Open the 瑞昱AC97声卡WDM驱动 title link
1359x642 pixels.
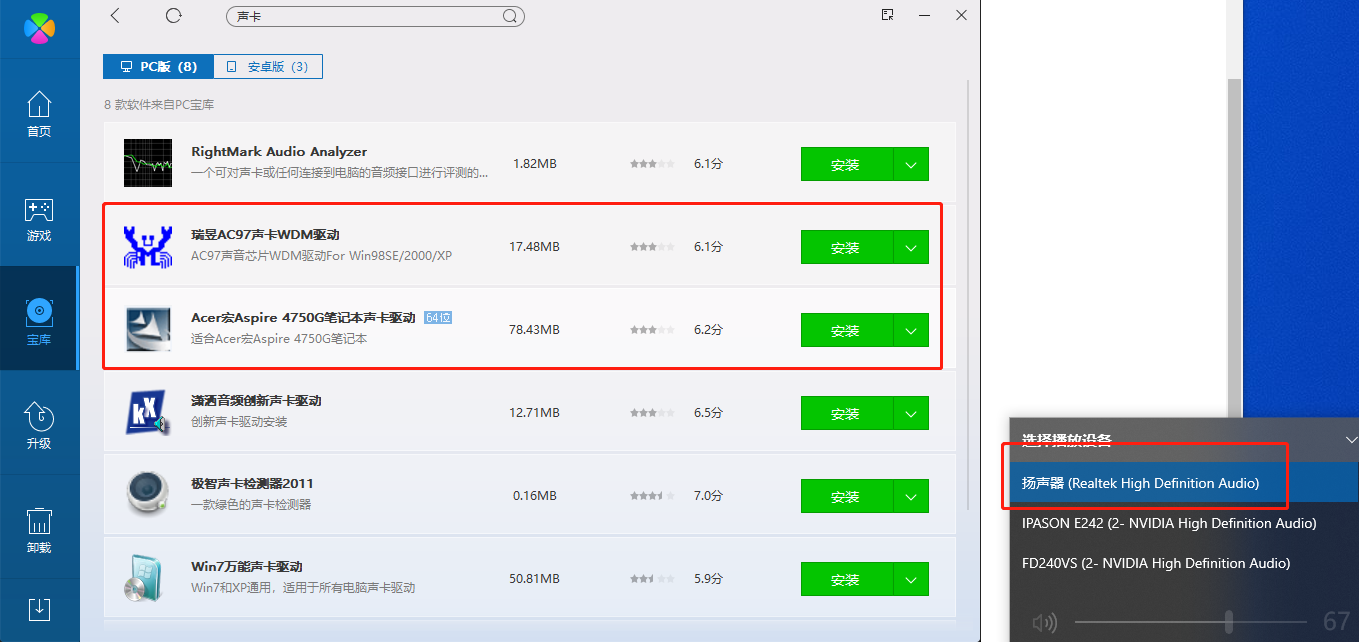click(x=265, y=235)
